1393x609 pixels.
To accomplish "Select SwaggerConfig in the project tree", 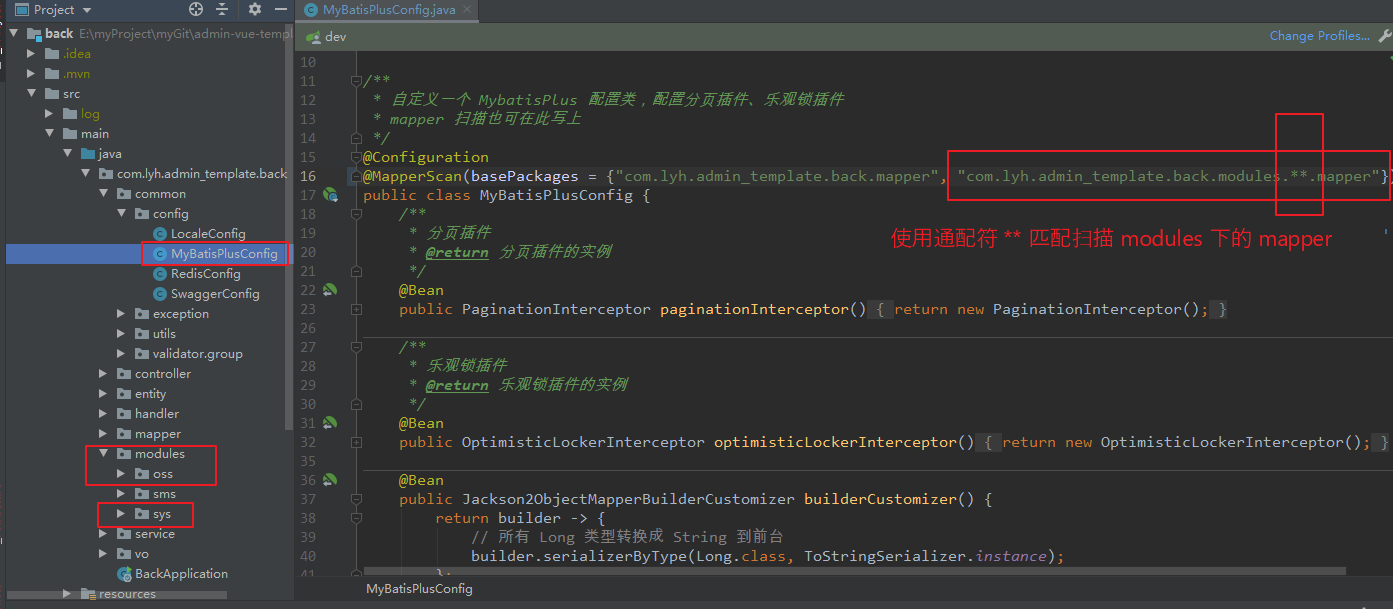I will [x=215, y=294].
